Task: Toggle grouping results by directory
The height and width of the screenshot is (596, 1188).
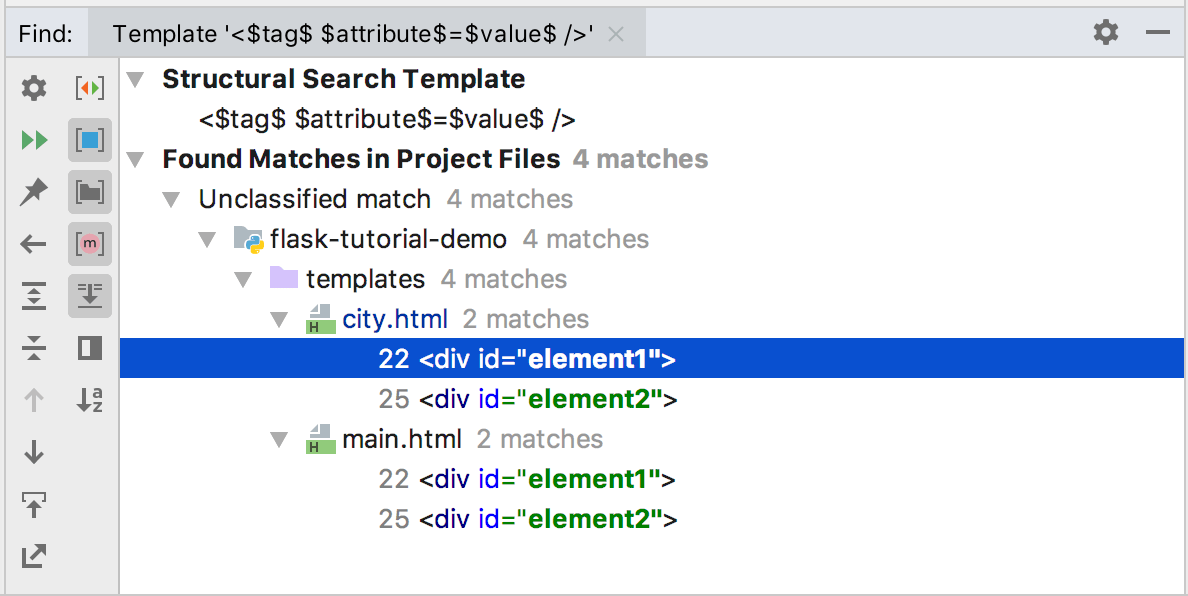Action: 89,192
